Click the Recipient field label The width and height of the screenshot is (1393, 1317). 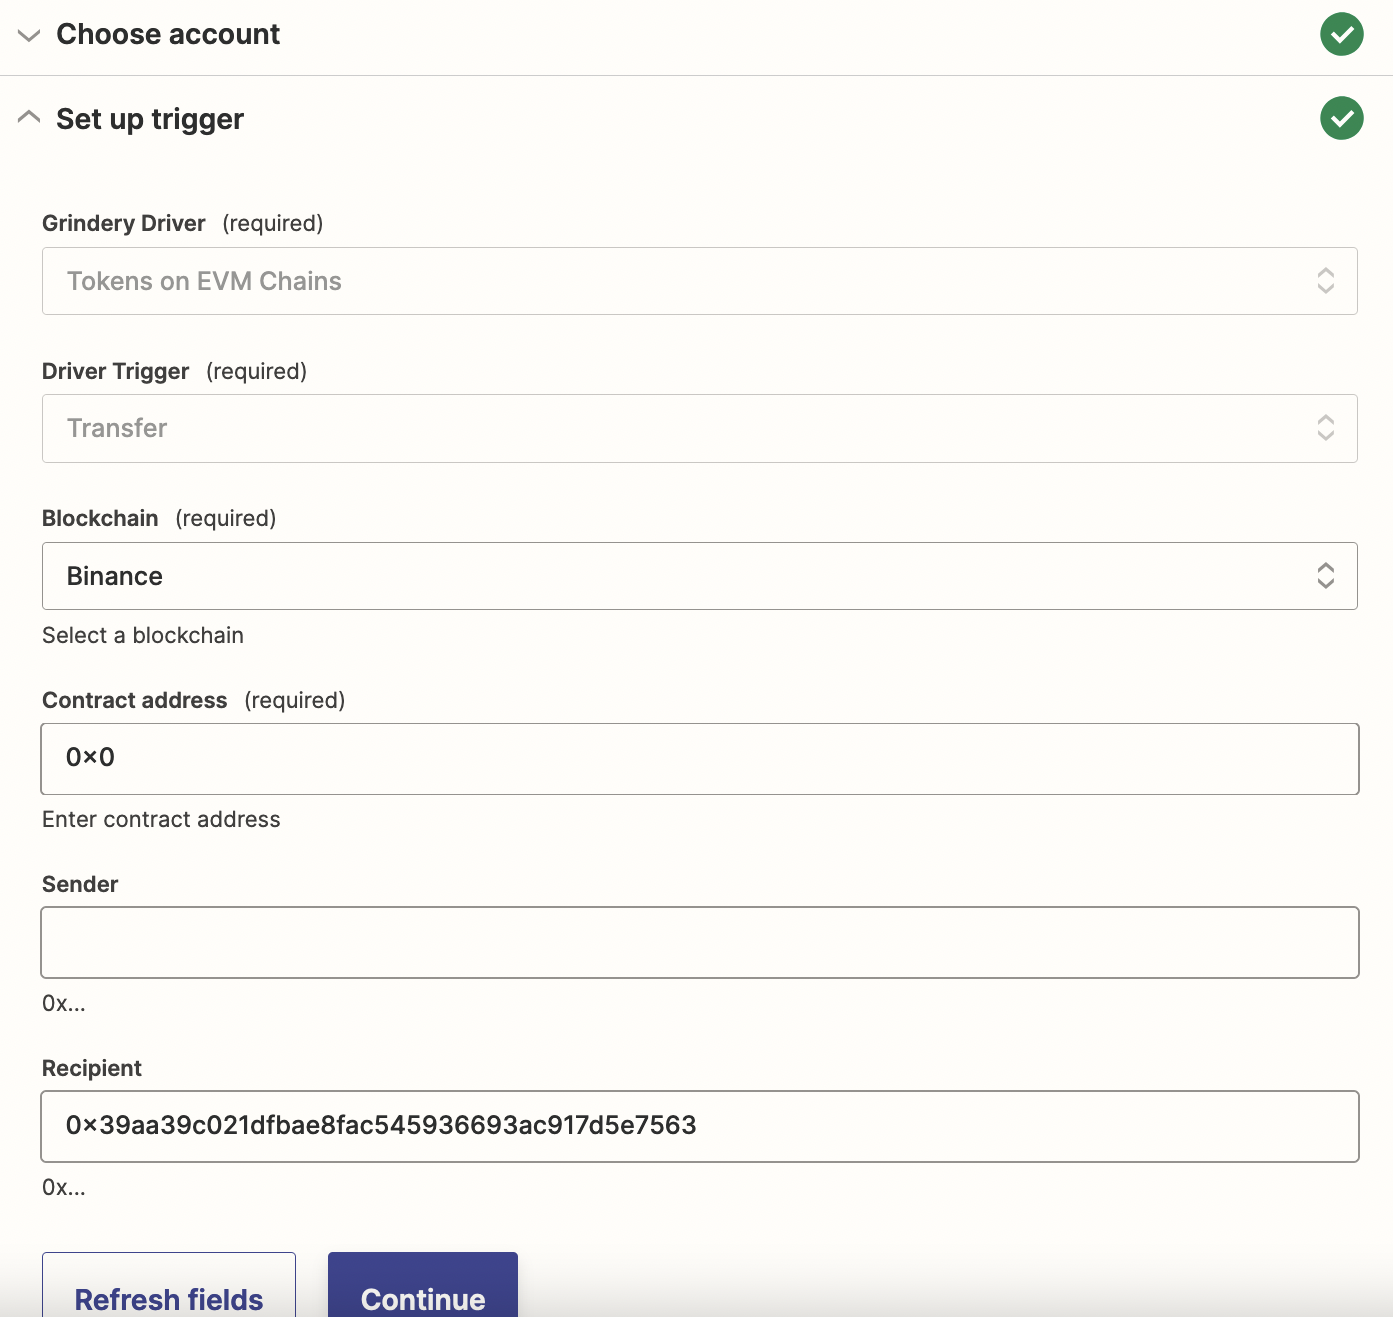pyautogui.click(x=92, y=1068)
